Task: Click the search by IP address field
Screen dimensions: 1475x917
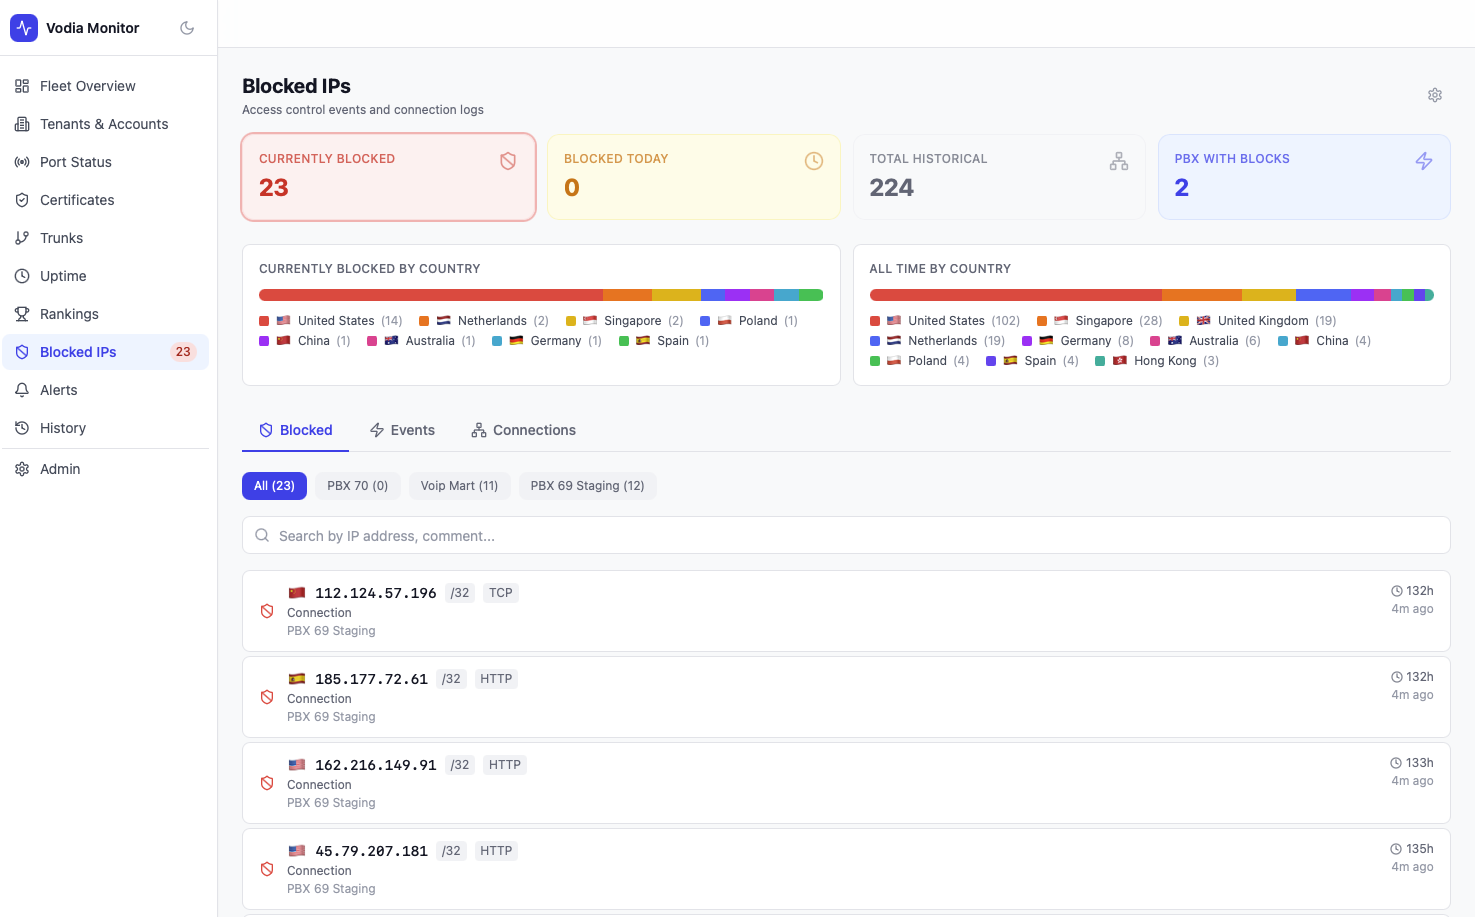Action: click(846, 536)
